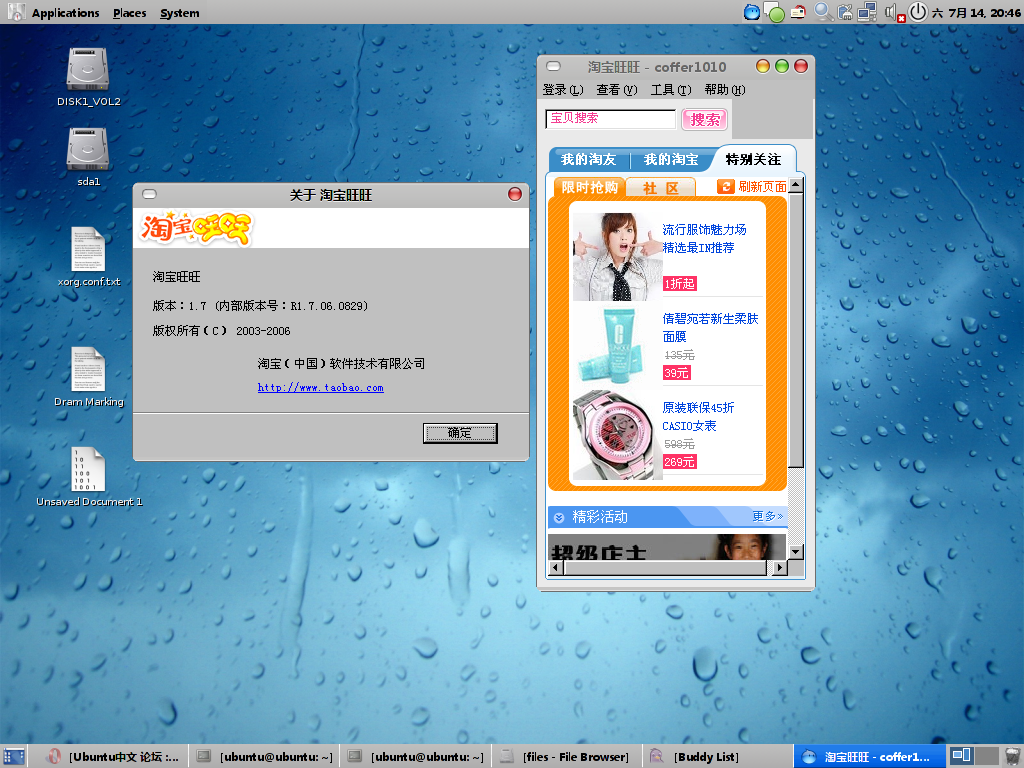Screen dimensions: 1024x768
Task: Open the 倩碧宛若新生柔肤面膜 product link
Action: coord(710,327)
